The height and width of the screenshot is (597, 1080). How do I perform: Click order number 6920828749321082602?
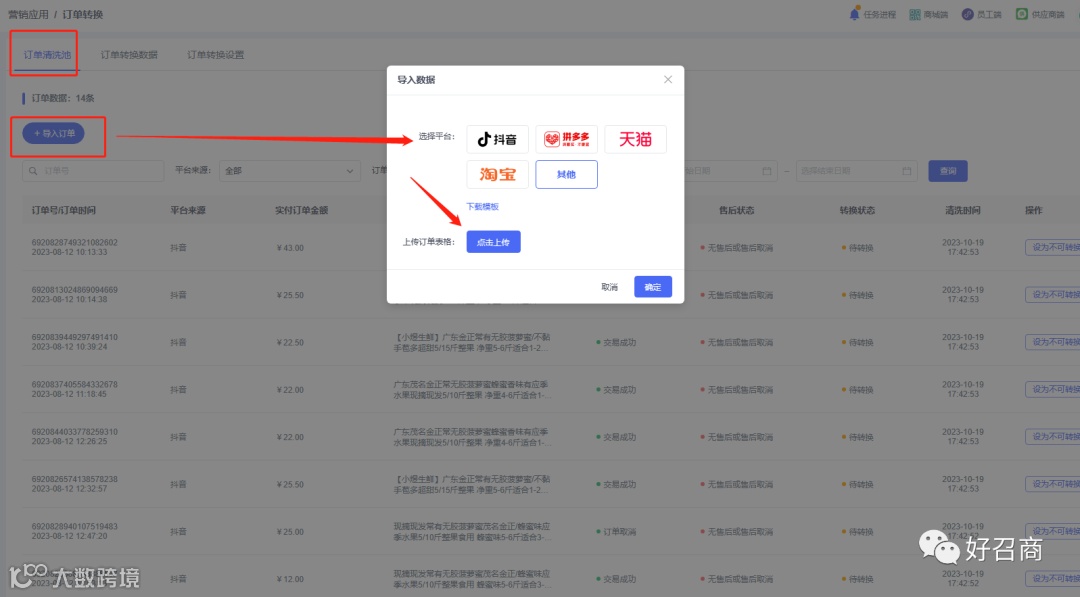coord(74,242)
